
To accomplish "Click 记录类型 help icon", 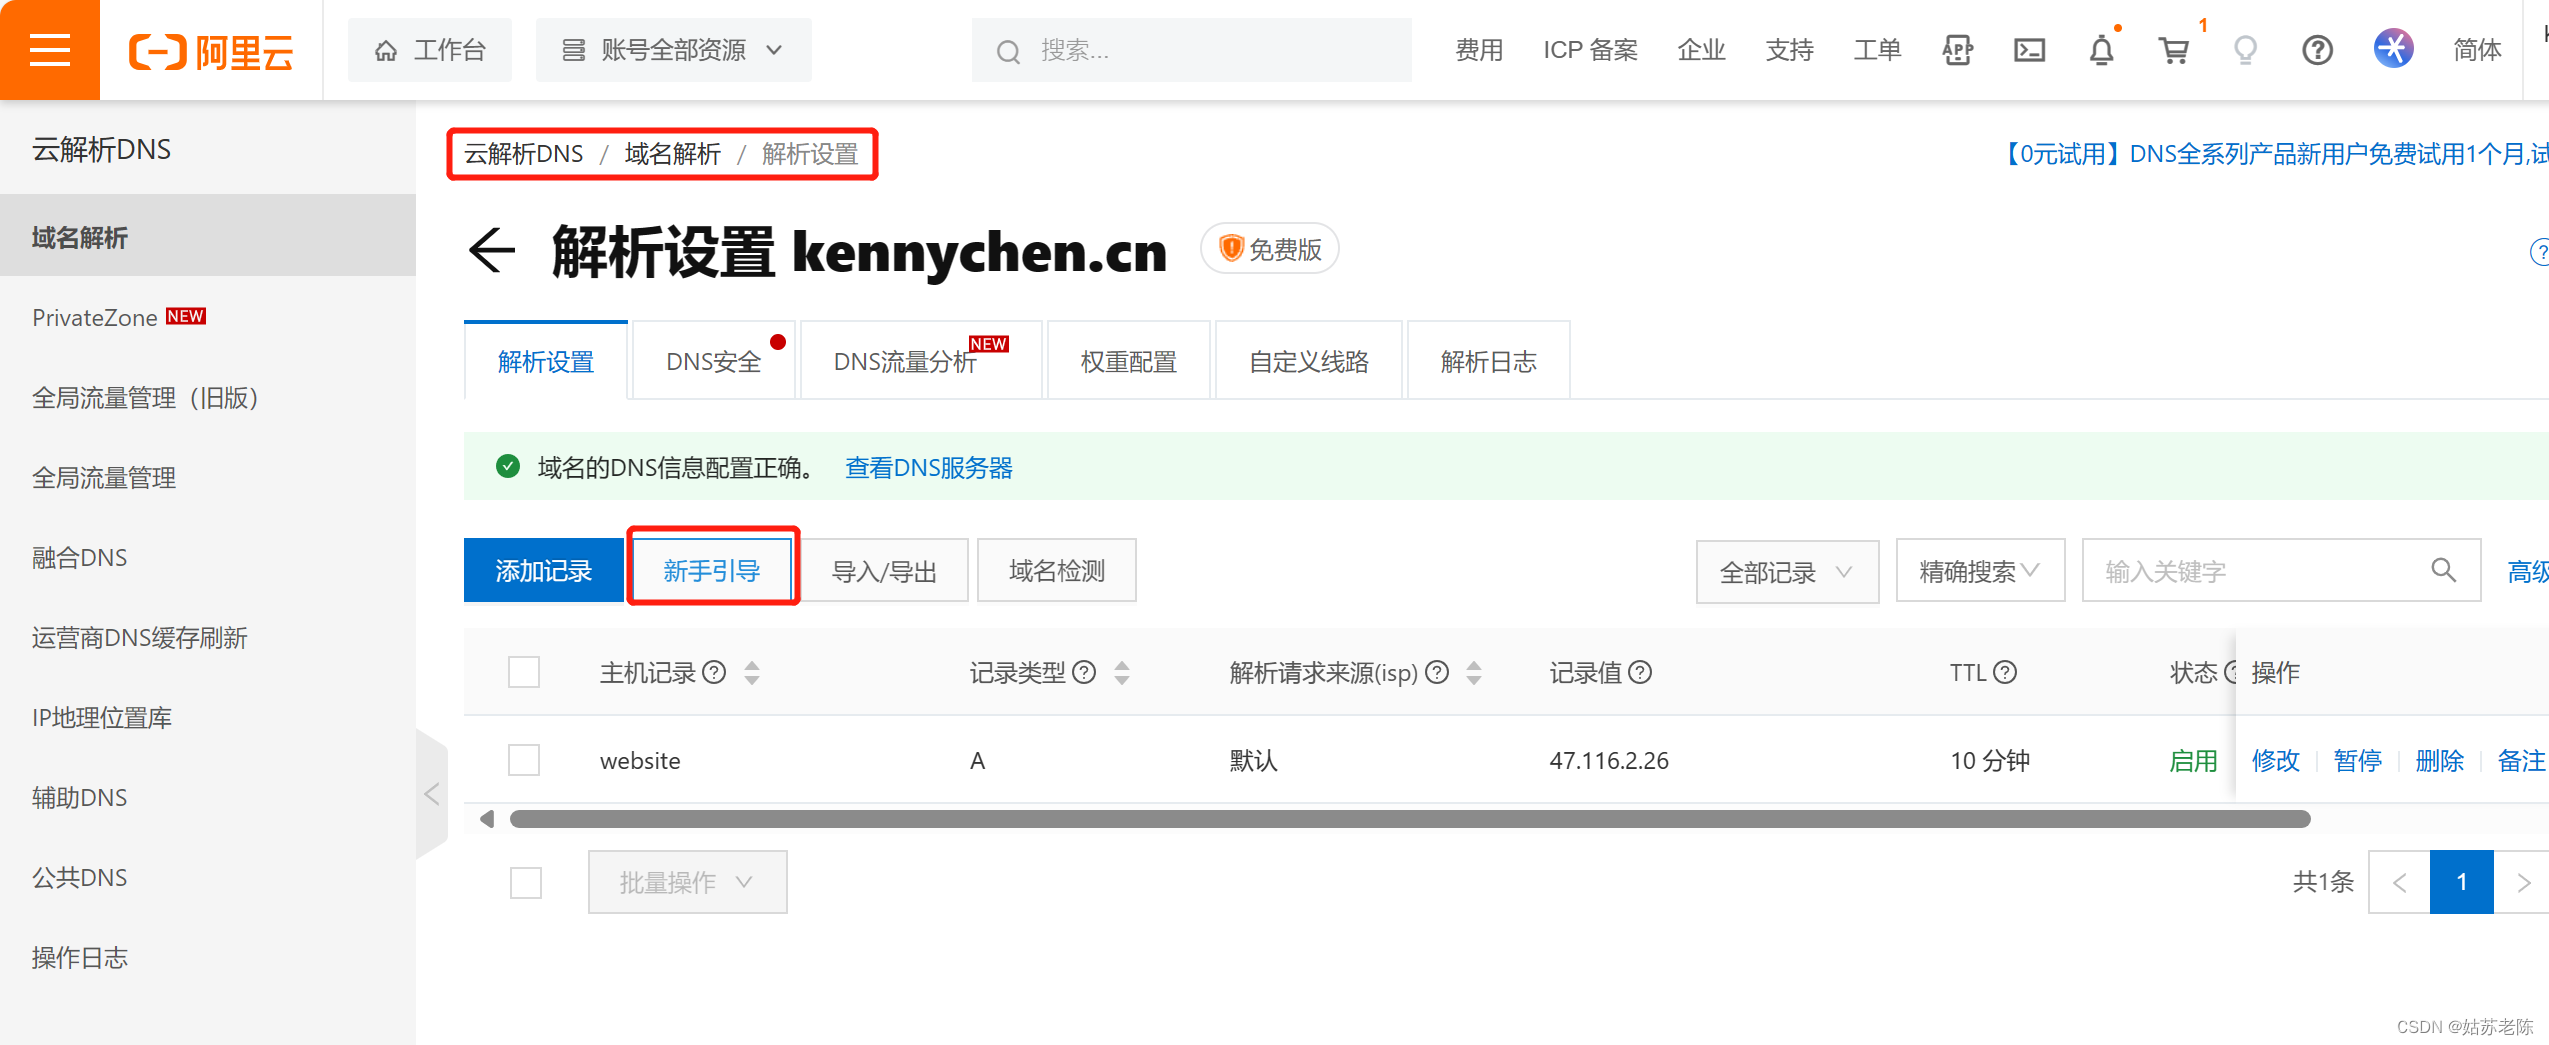I will (1084, 672).
